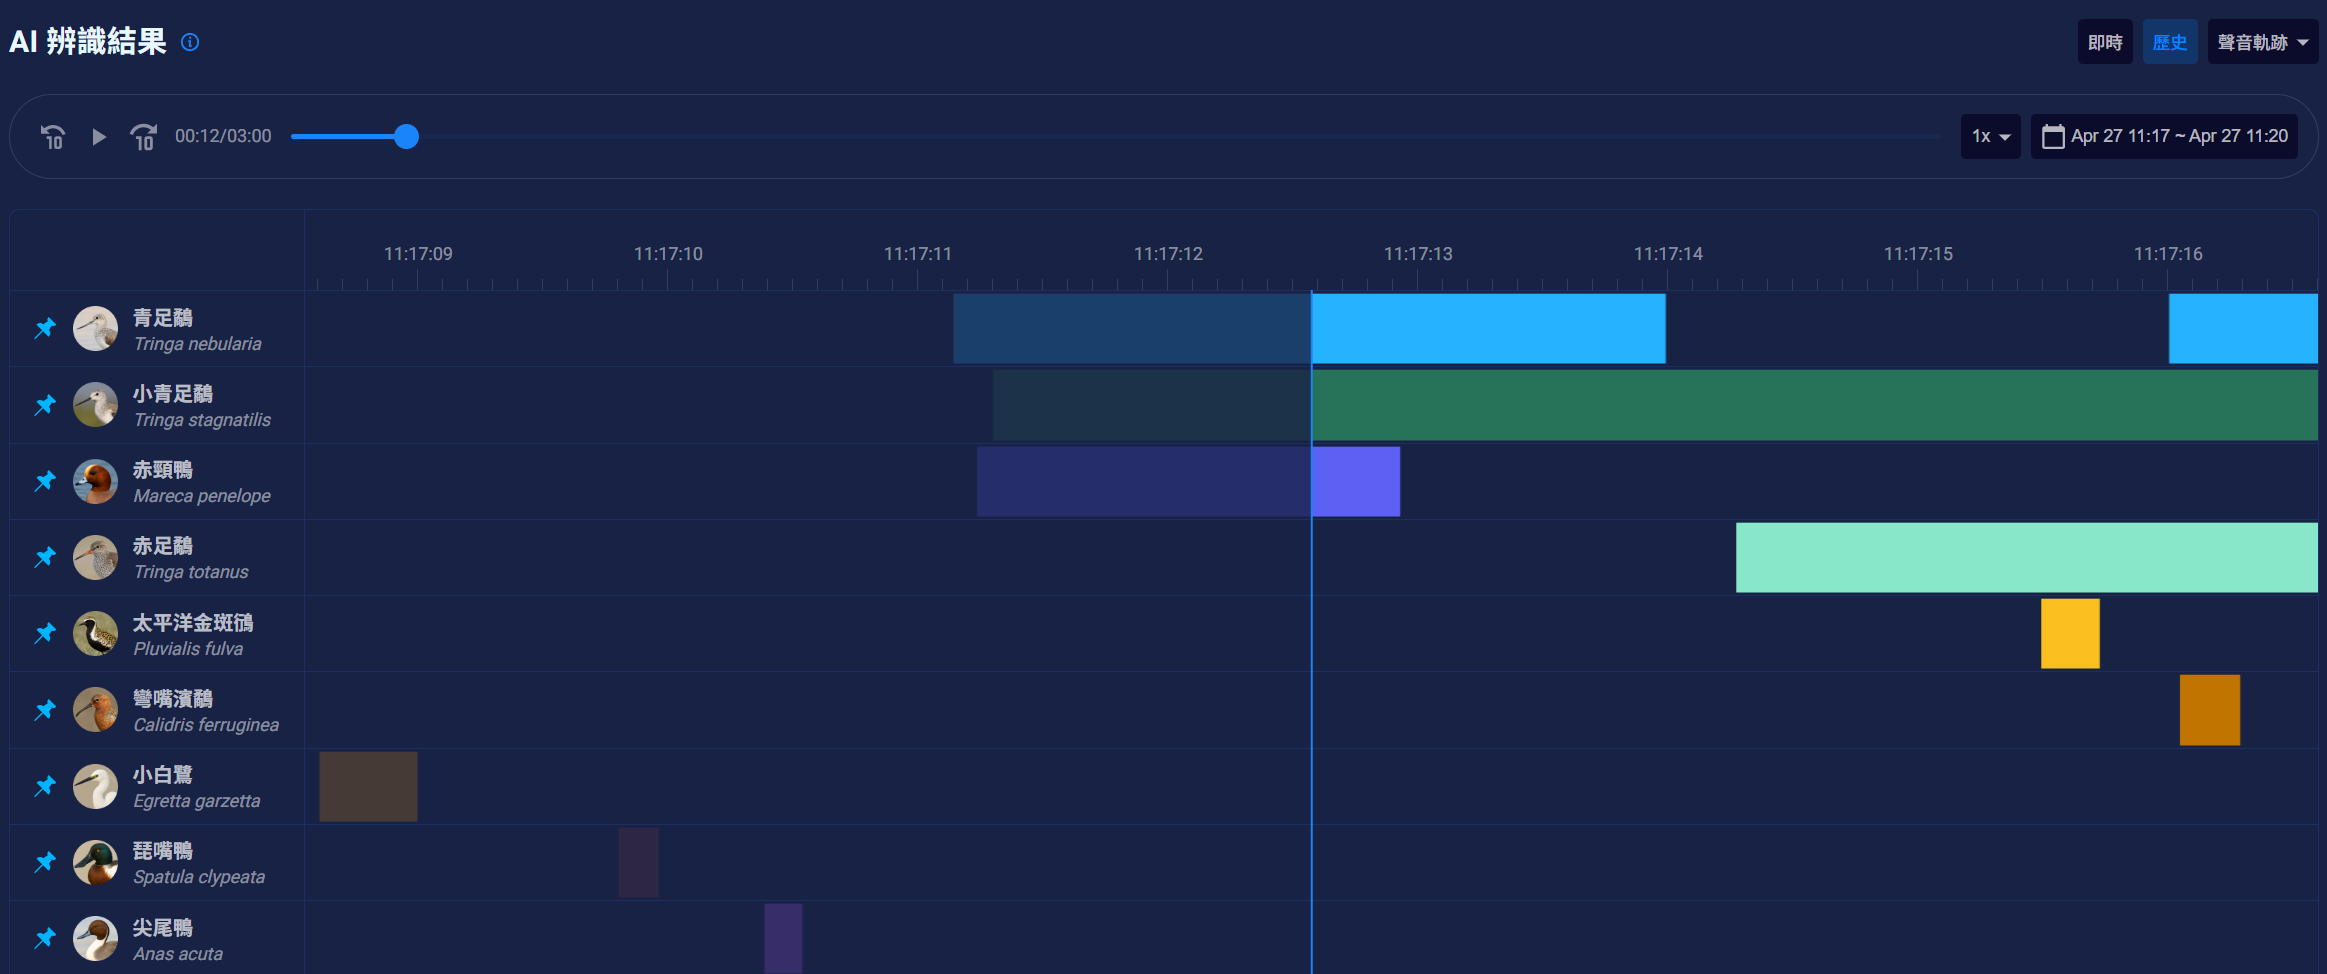The image size is (2327, 974).
Task: Toggle pin on 尖尾鴨 row
Action: click(x=45, y=938)
